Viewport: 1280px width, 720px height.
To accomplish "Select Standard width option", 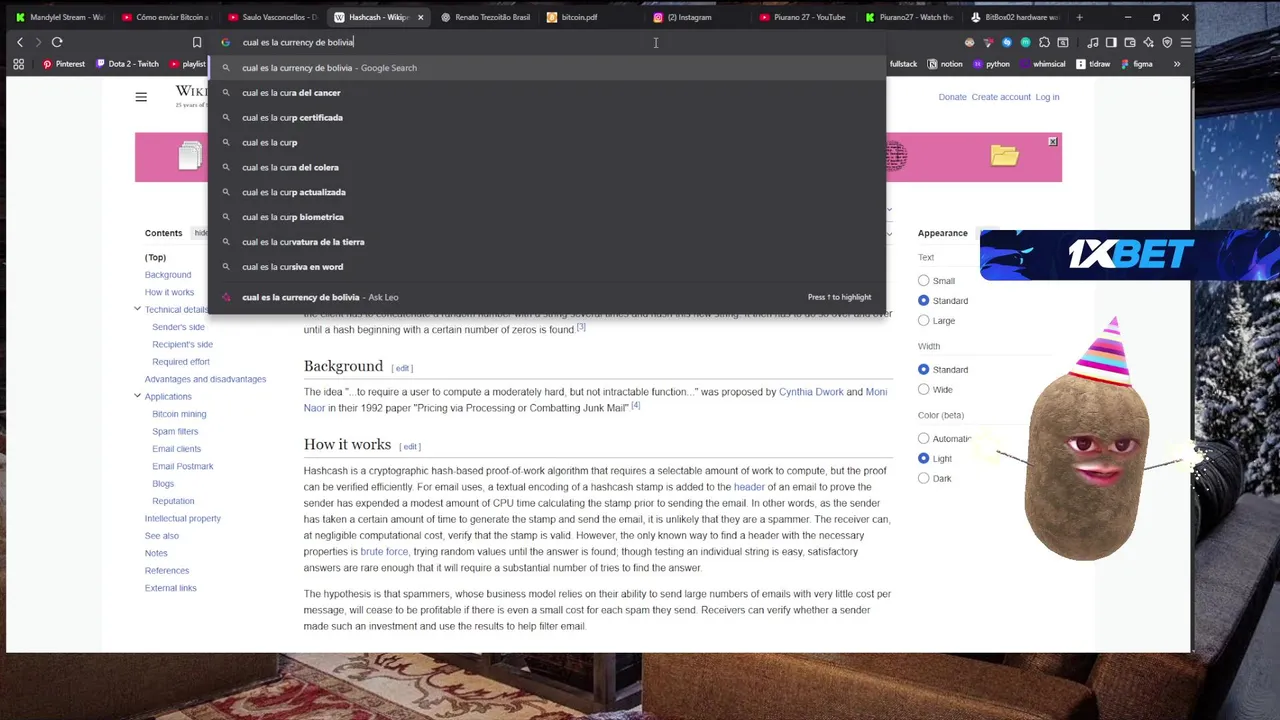I will pyautogui.click(x=924, y=370).
